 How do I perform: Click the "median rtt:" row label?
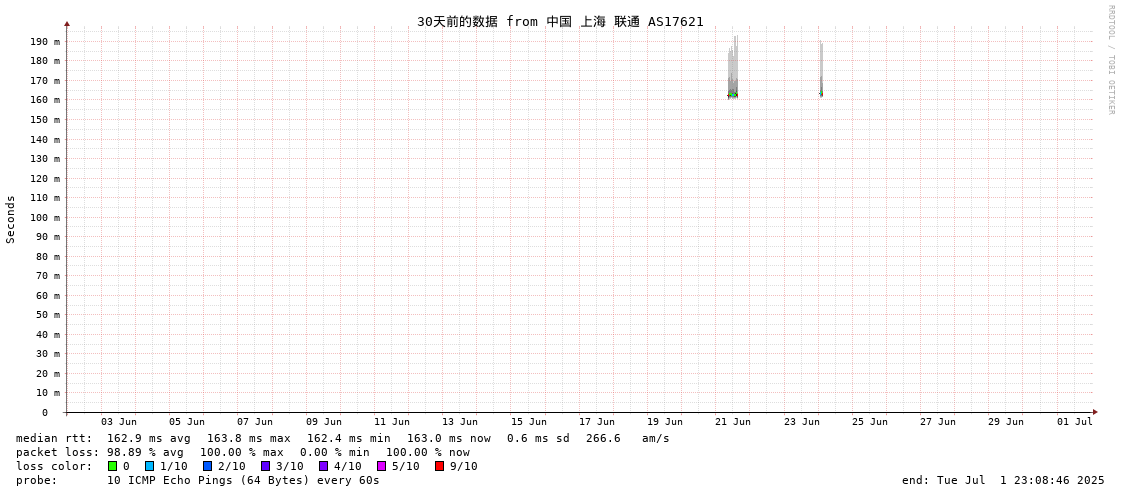coord(54,438)
